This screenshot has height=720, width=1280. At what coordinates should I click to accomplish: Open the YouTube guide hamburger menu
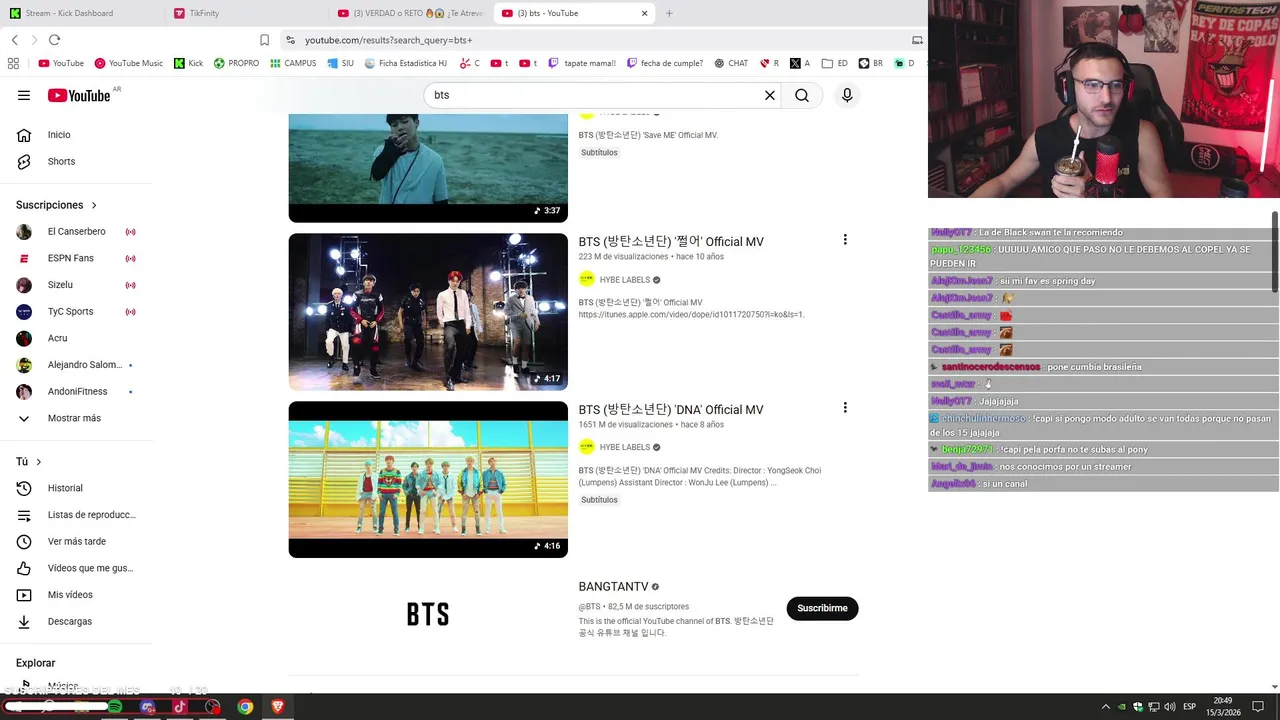24,95
